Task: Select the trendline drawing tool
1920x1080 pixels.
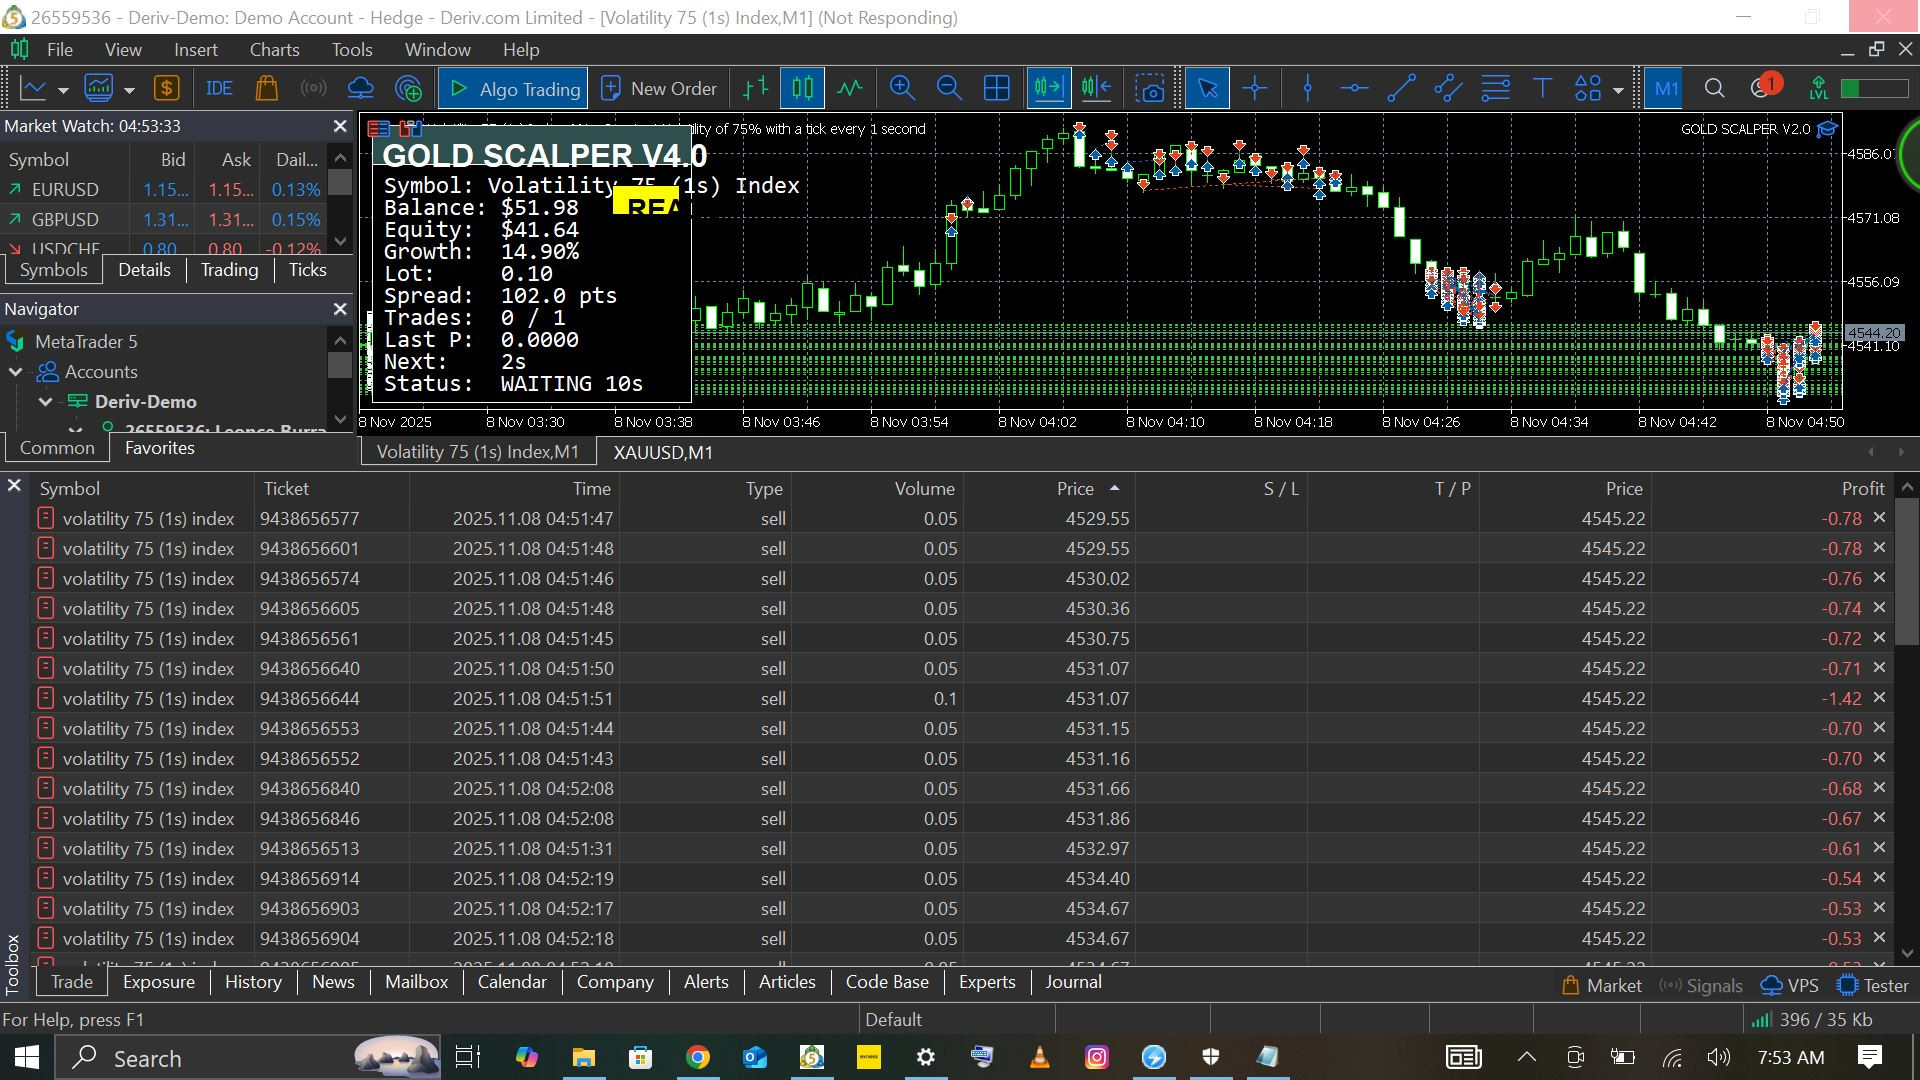Action: point(1401,89)
